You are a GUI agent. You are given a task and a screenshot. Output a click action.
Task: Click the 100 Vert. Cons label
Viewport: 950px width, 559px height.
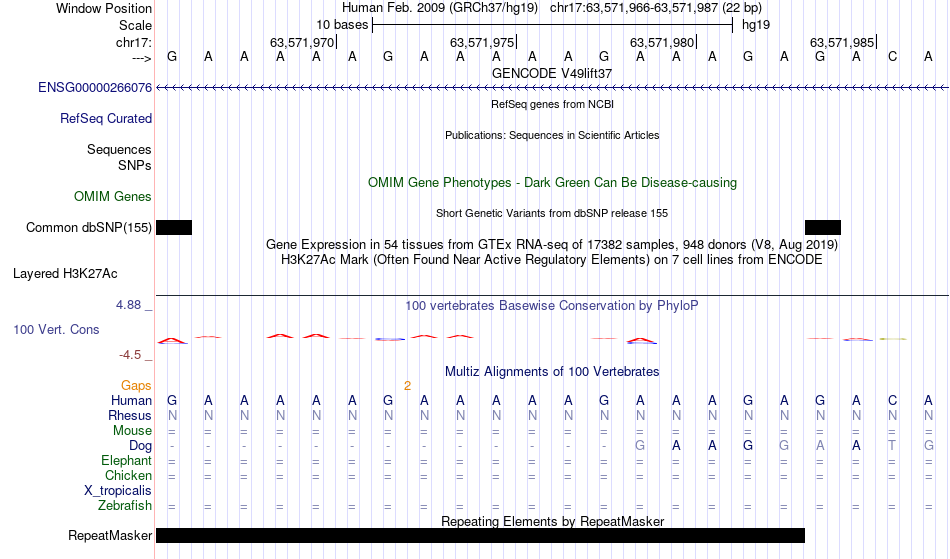click(56, 329)
